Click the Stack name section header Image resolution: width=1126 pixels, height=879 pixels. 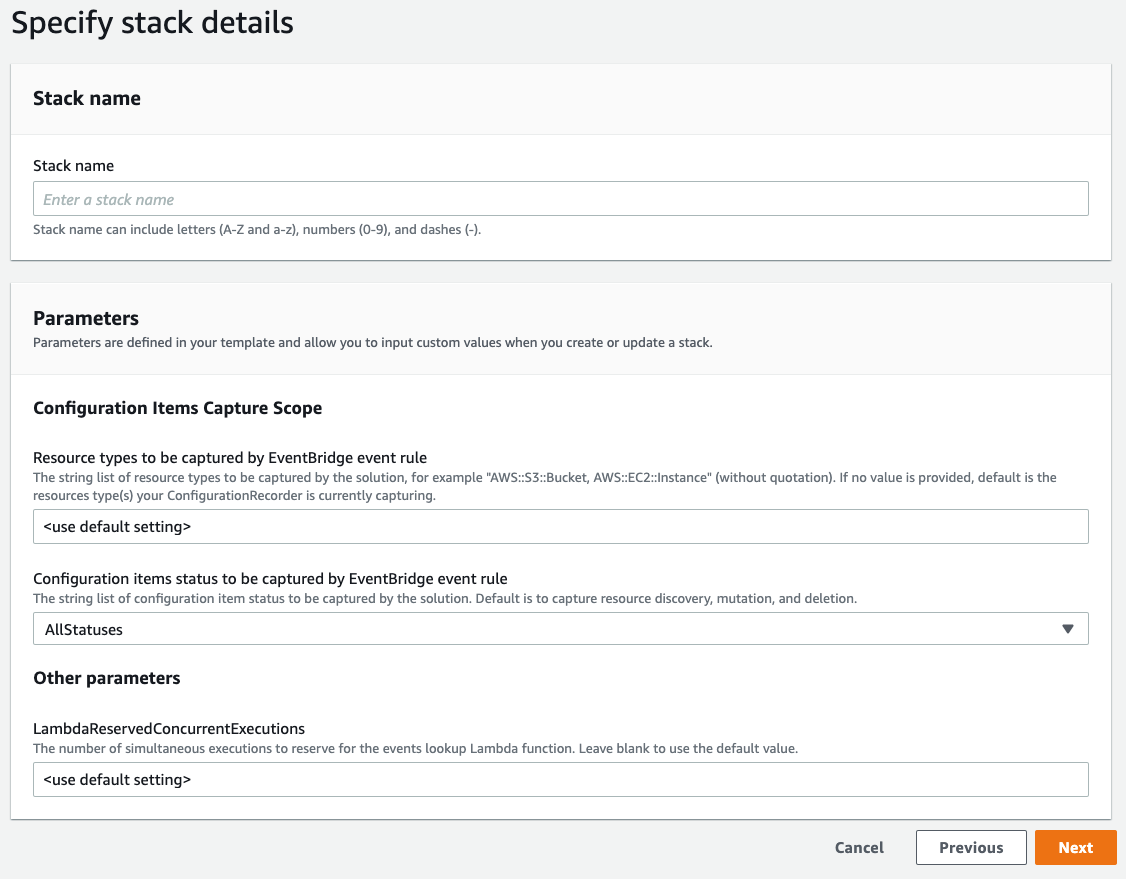(x=87, y=98)
